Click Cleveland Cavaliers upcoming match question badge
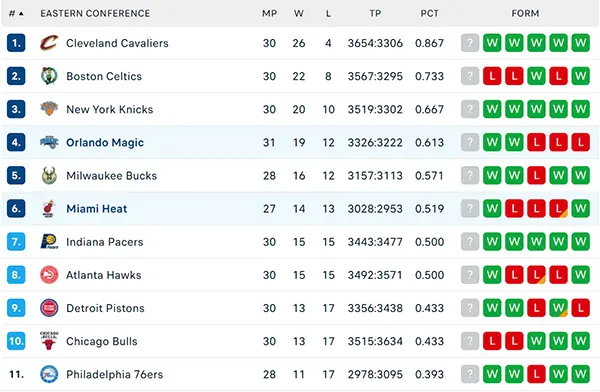600x392 pixels. (470, 43)
